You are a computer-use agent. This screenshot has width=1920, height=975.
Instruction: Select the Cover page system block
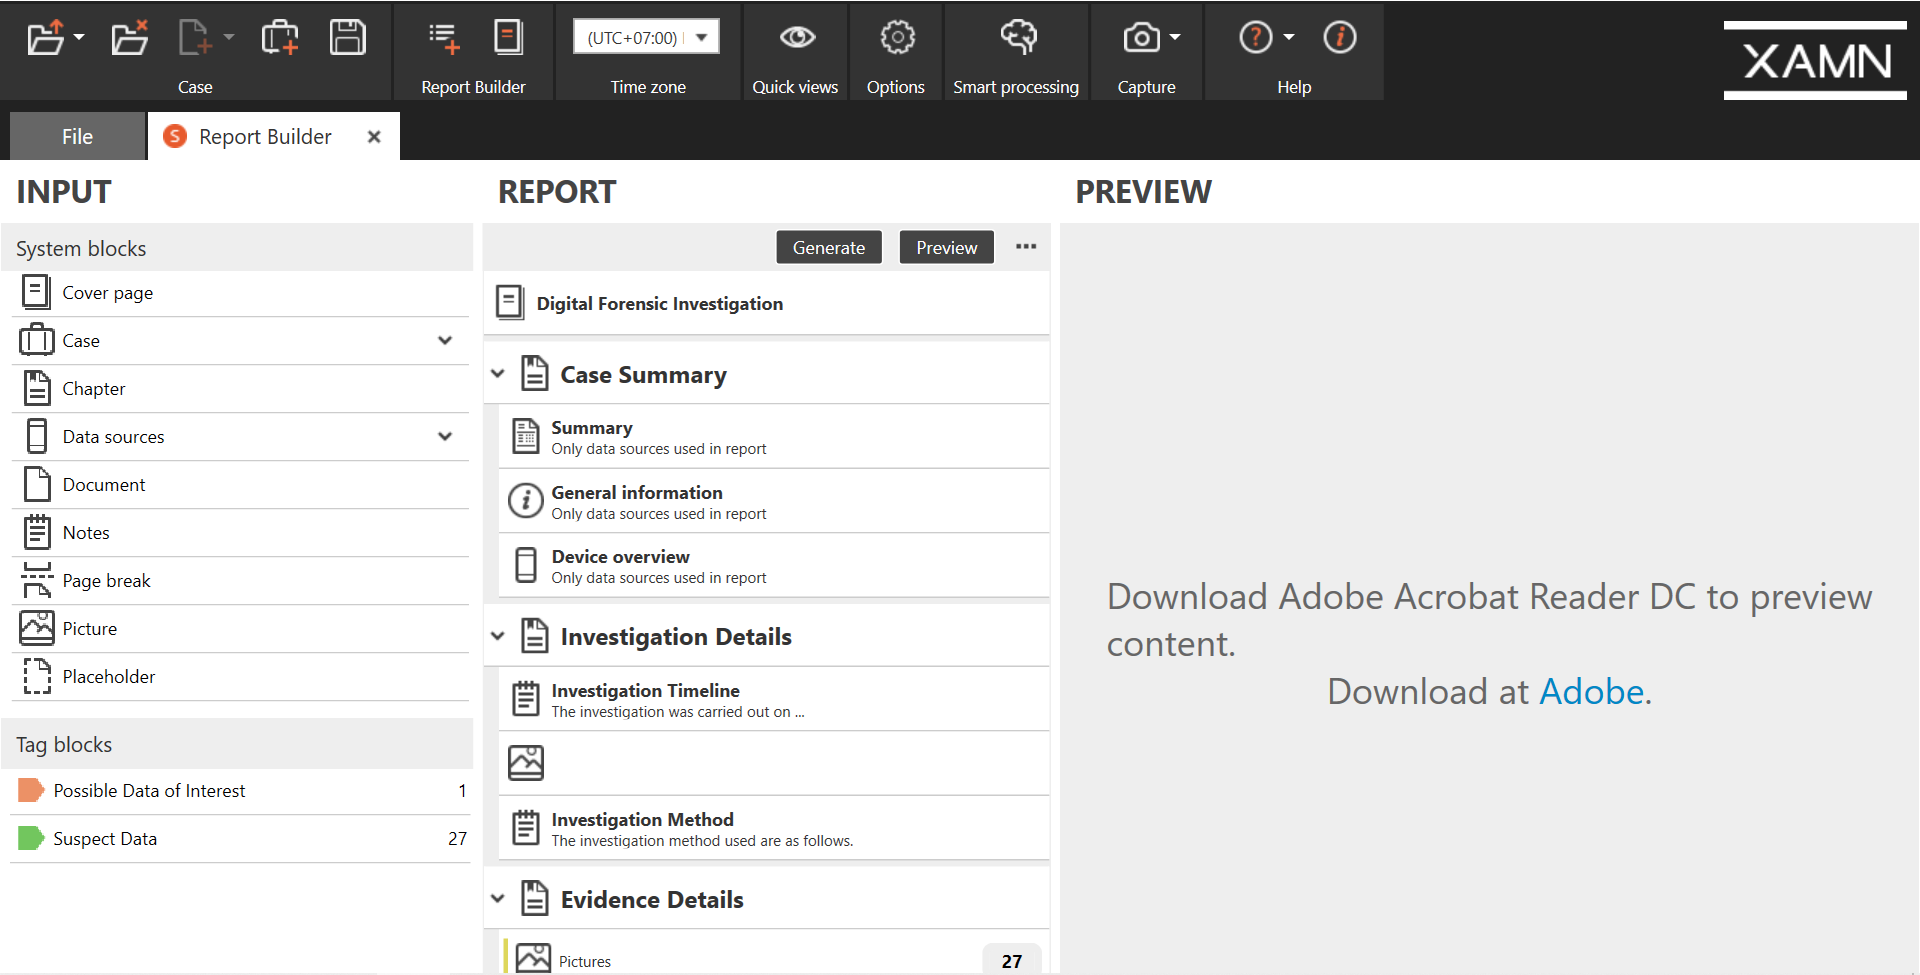(241, 293)
